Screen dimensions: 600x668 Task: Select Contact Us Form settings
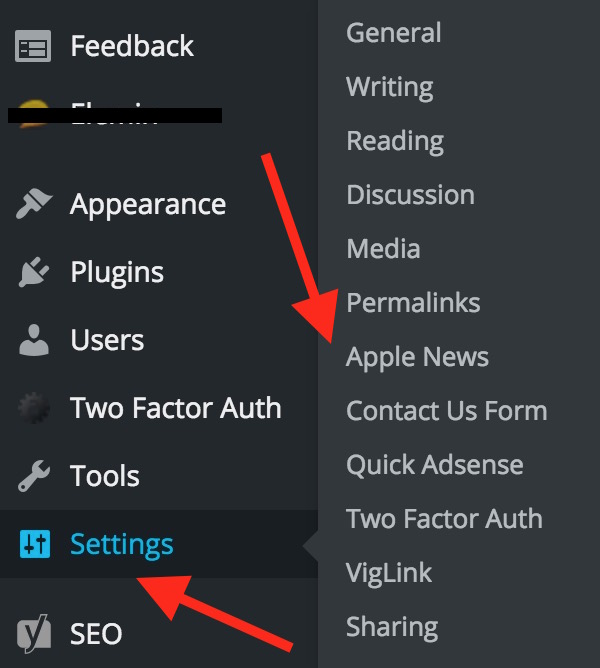(446, 411)
